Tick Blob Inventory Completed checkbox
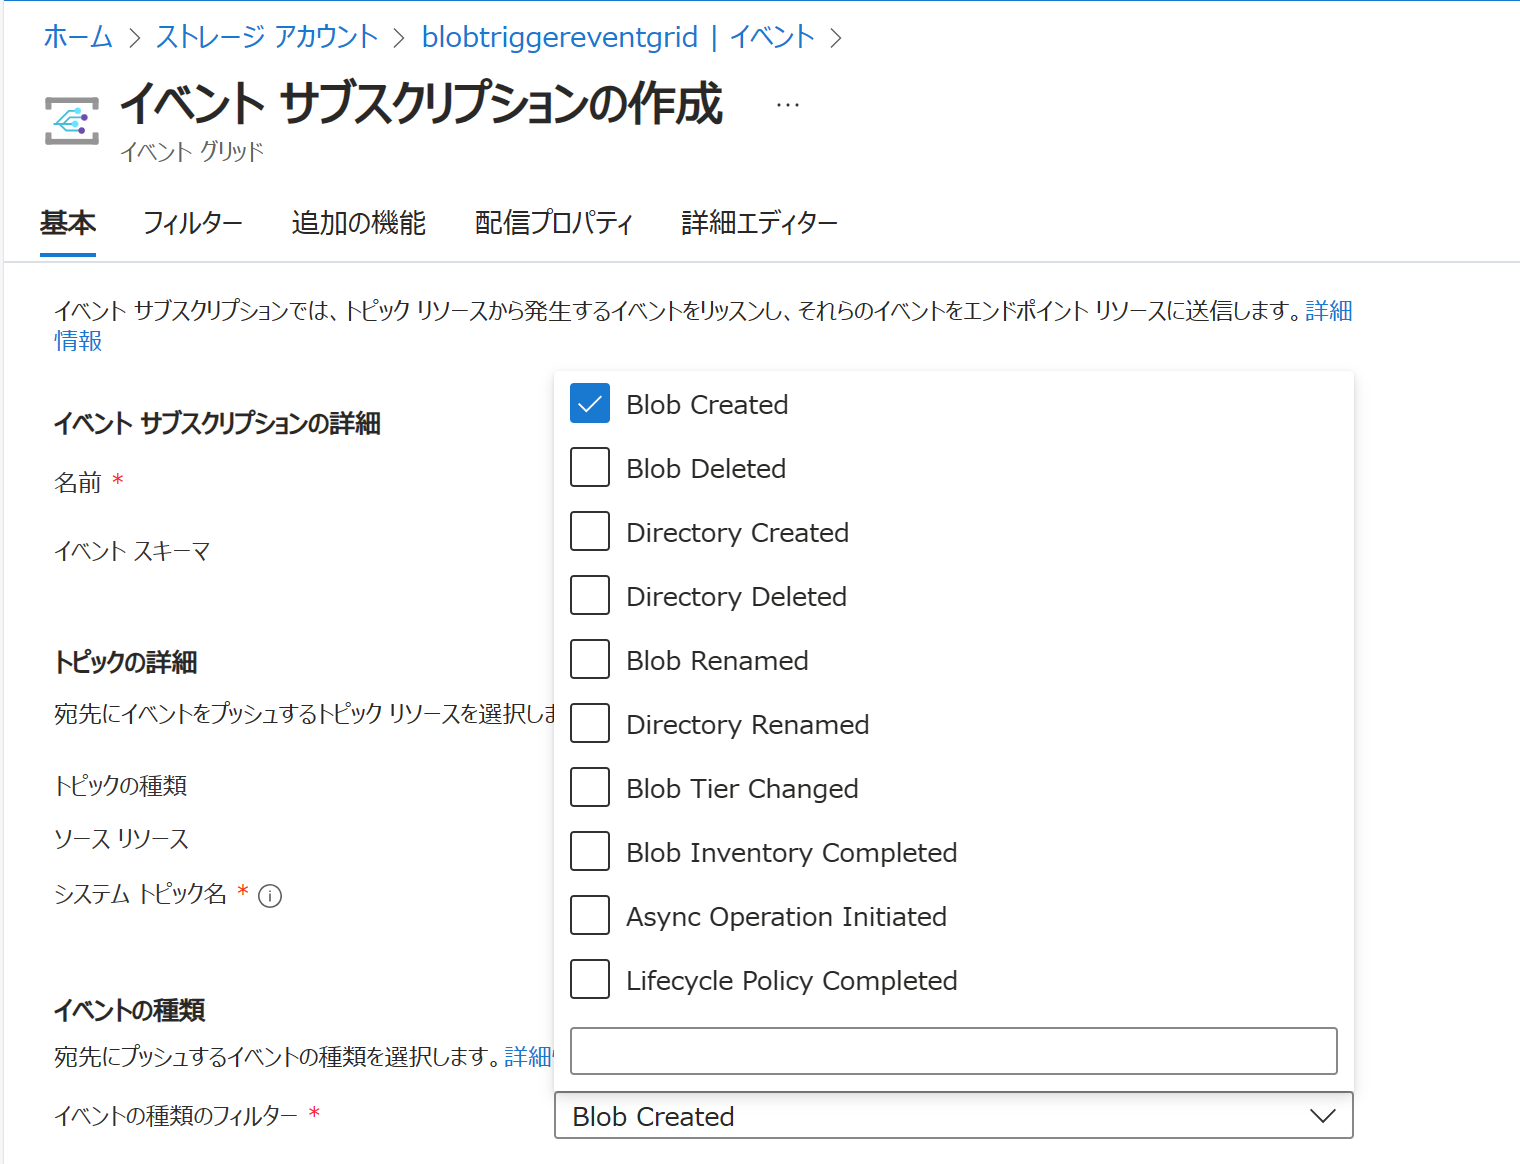The width and height of the screenshot is (1520, 1164). pyautogui.click(x=590, y=852)
